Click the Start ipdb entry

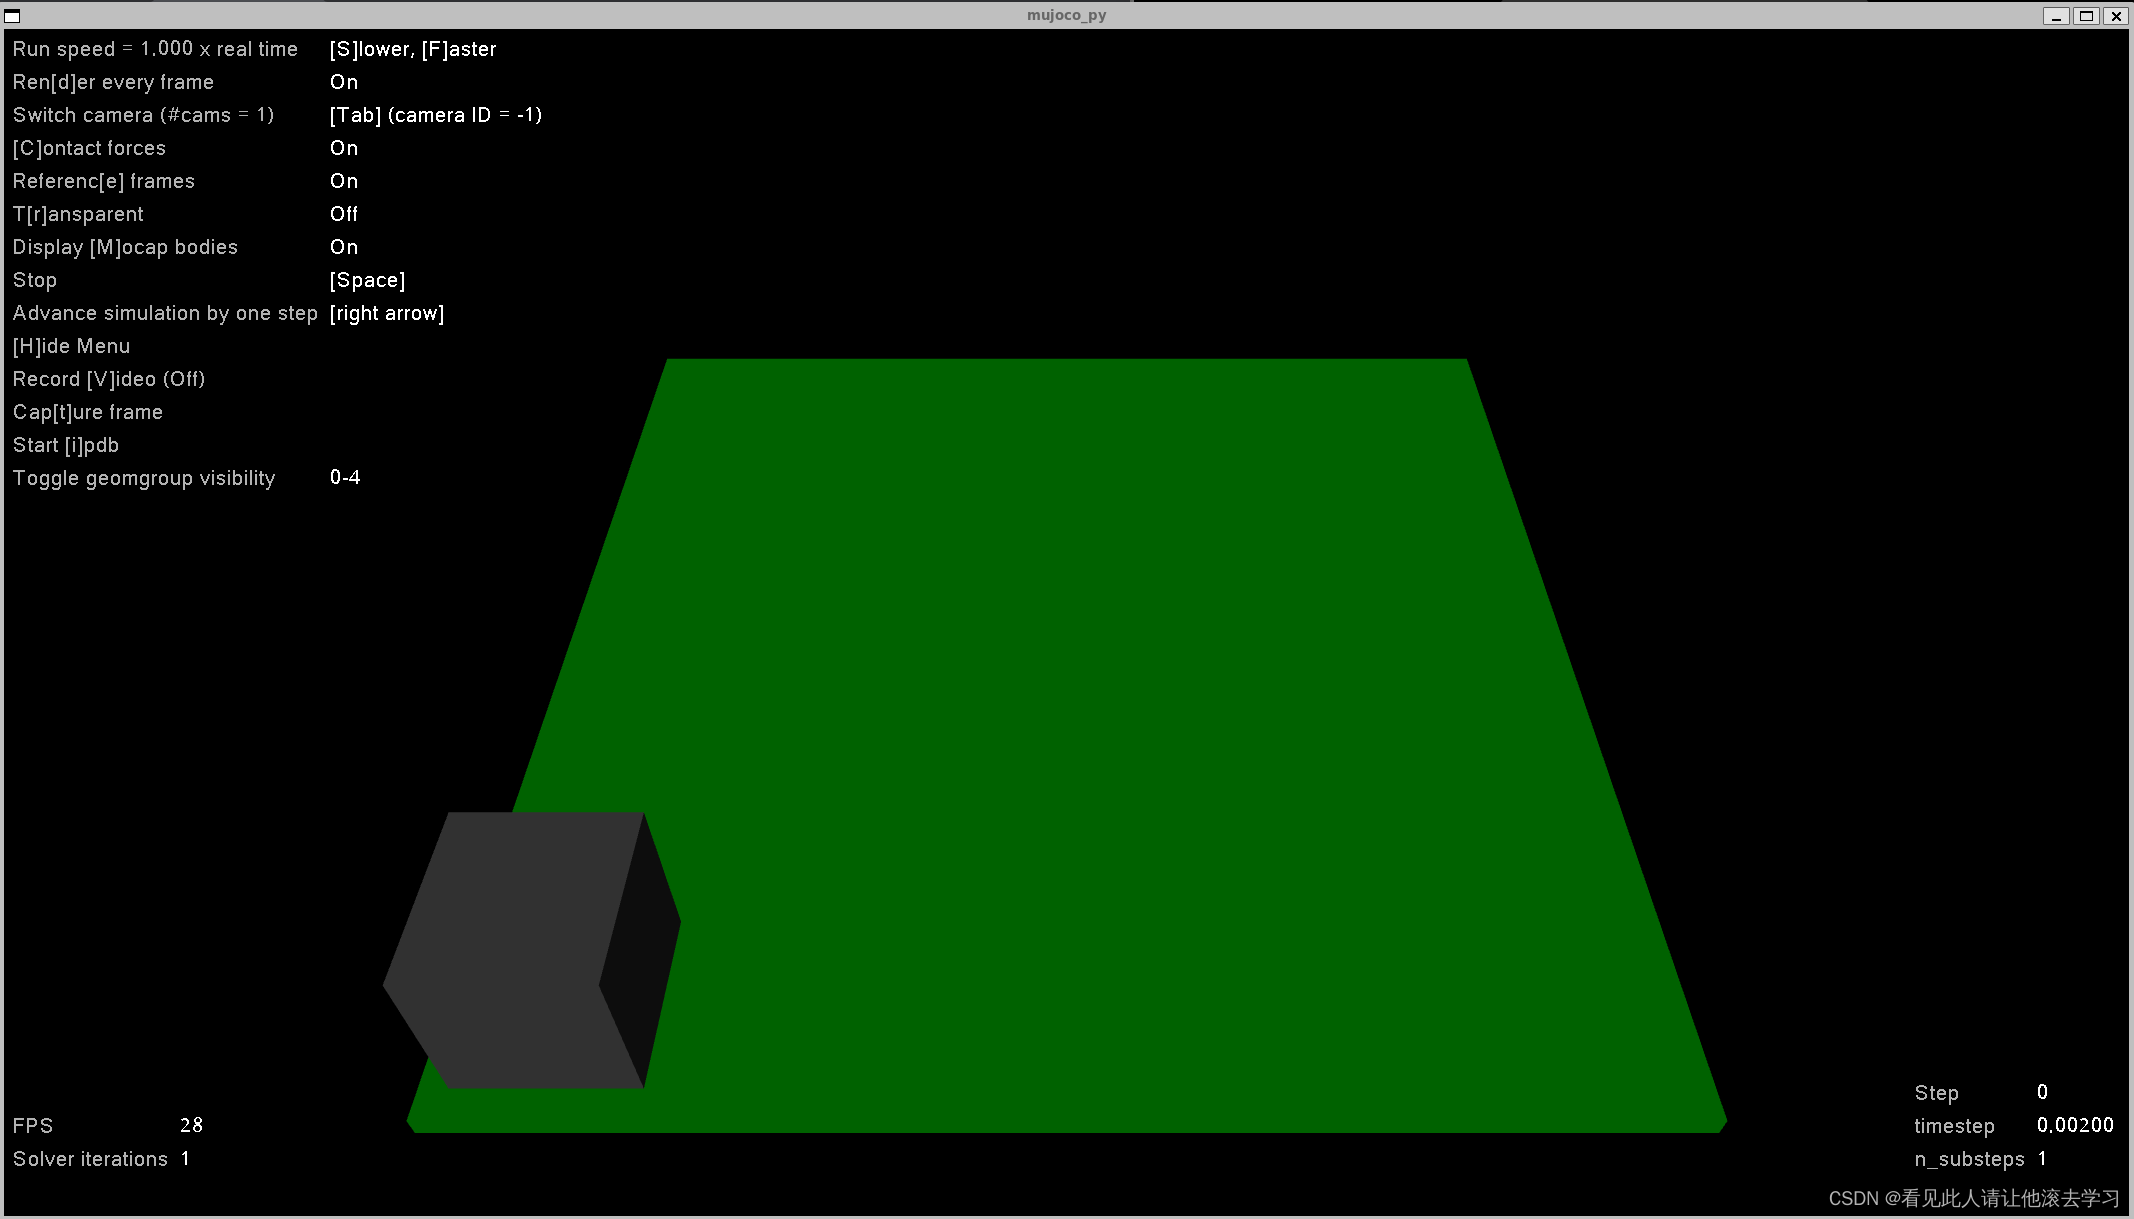pyautogui.click(x=65, y=445)
